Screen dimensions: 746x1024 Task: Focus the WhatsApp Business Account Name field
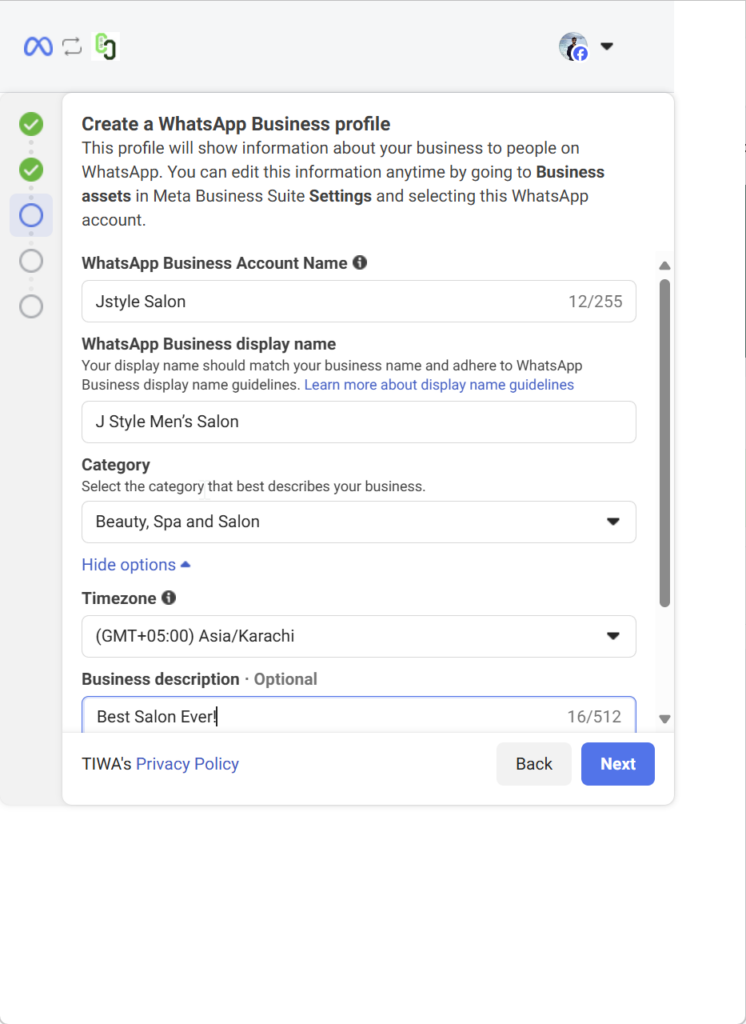point(359,301)
